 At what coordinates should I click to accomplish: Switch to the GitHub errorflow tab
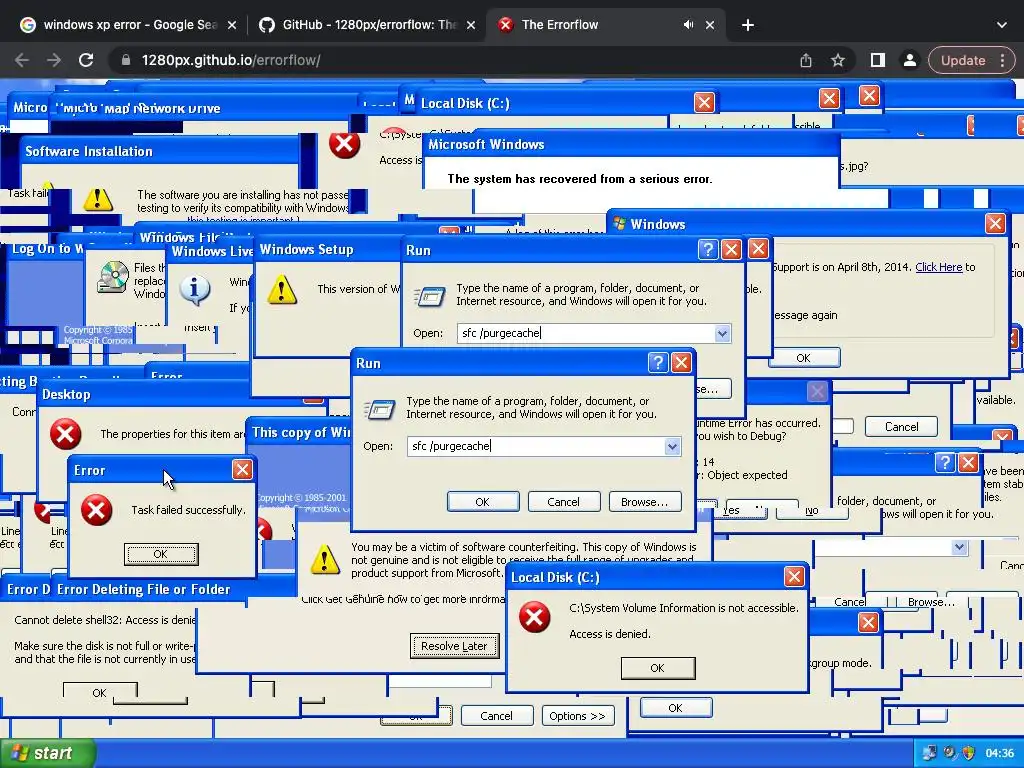coord(368,25)
